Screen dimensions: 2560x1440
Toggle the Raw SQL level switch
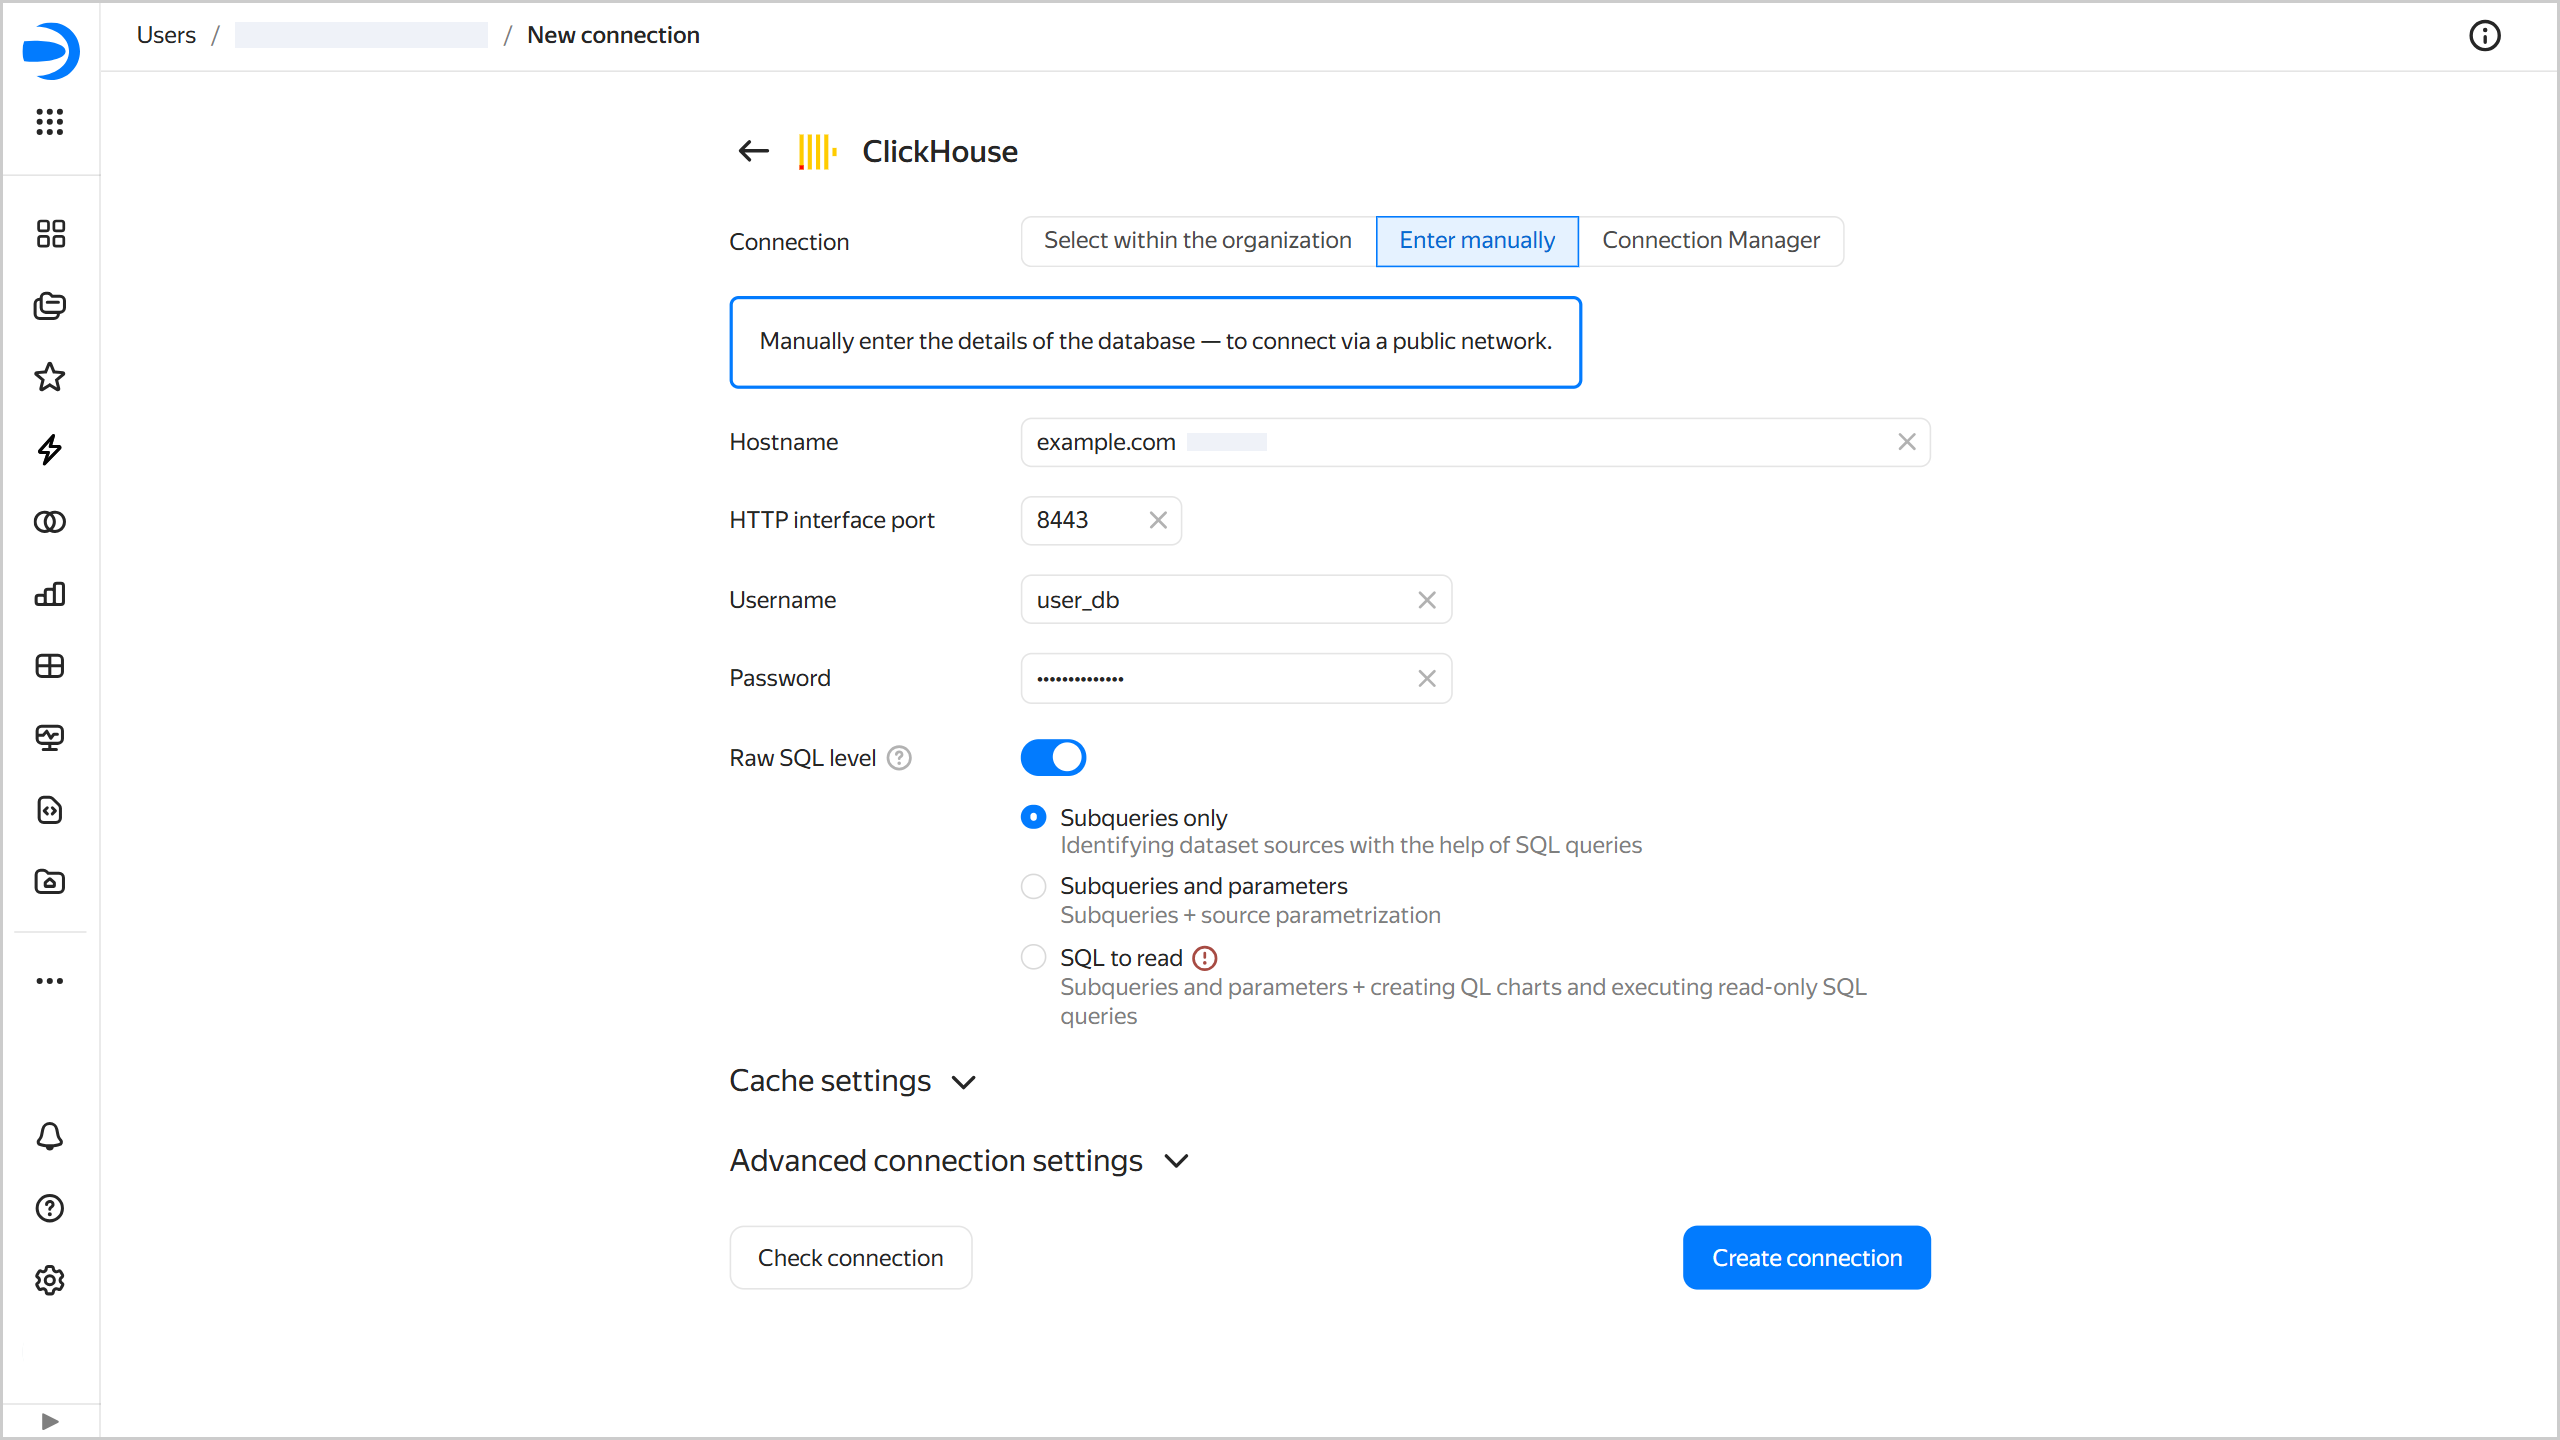[1054, 758]
